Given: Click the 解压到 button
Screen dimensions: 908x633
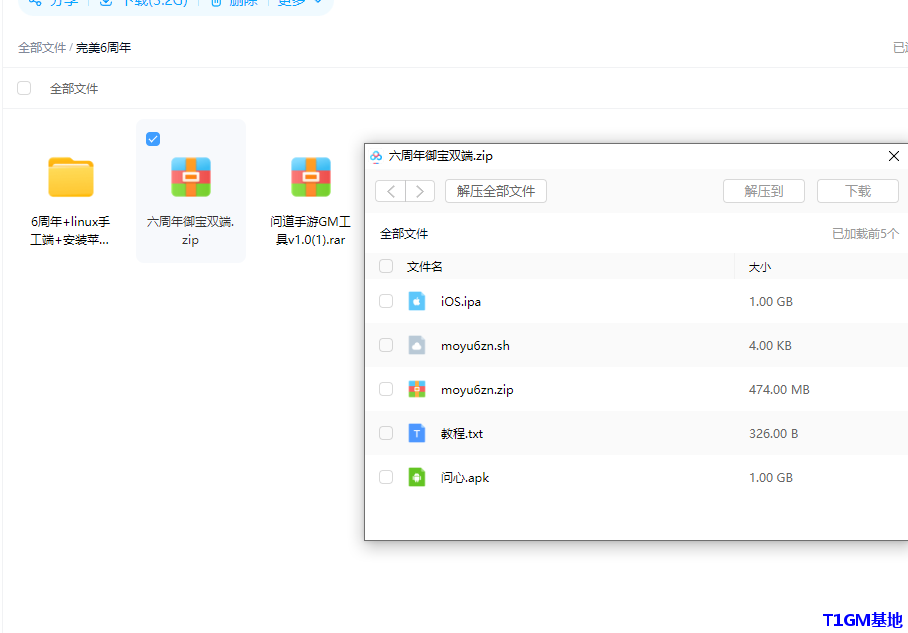Looking at the screenshot, I should [764, 191].
